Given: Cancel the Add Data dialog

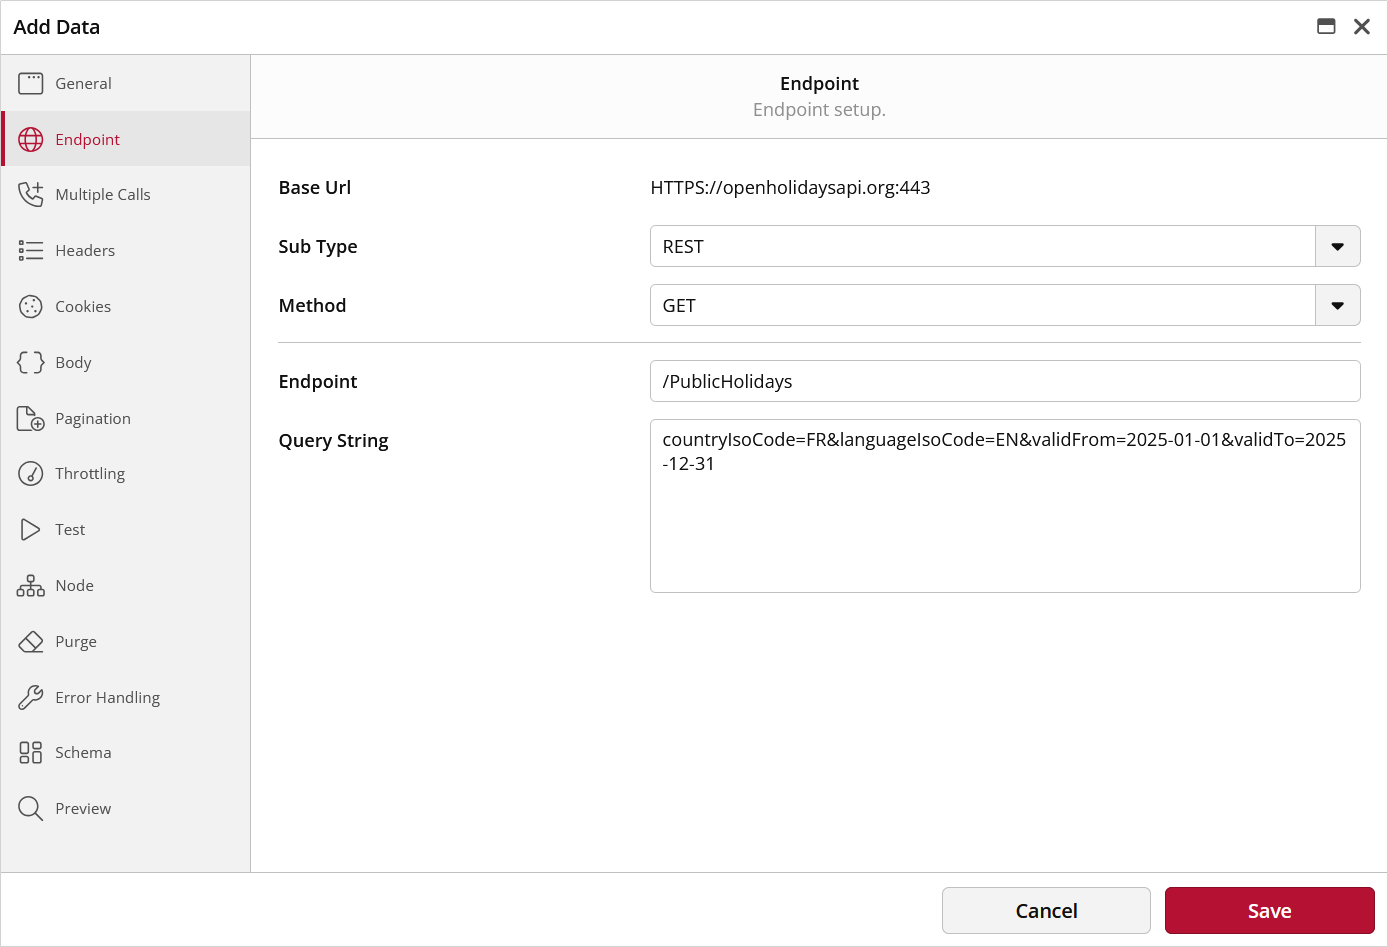Looking at the screenshot, I should coord(1046,910).
